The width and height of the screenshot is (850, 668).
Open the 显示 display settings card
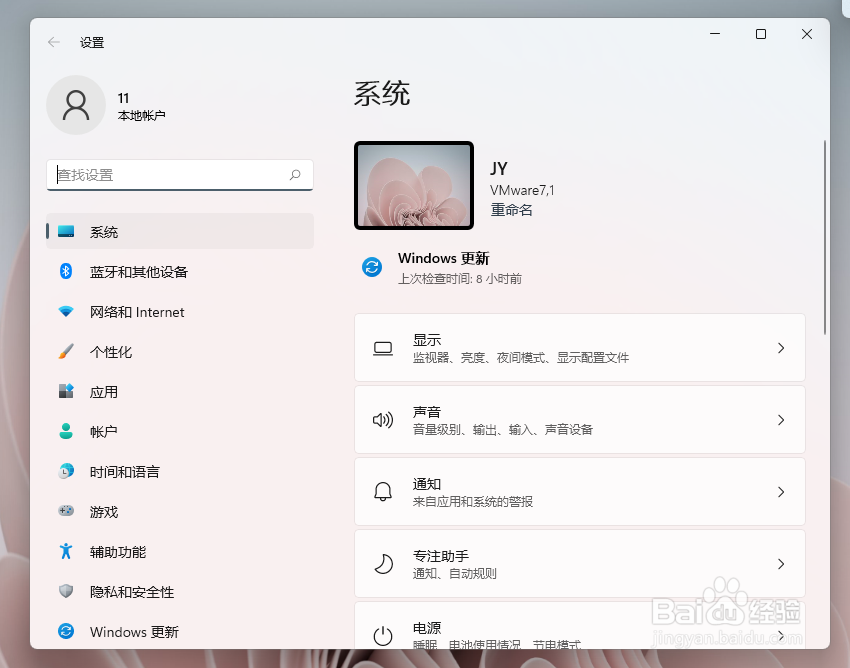coord(579,348)
